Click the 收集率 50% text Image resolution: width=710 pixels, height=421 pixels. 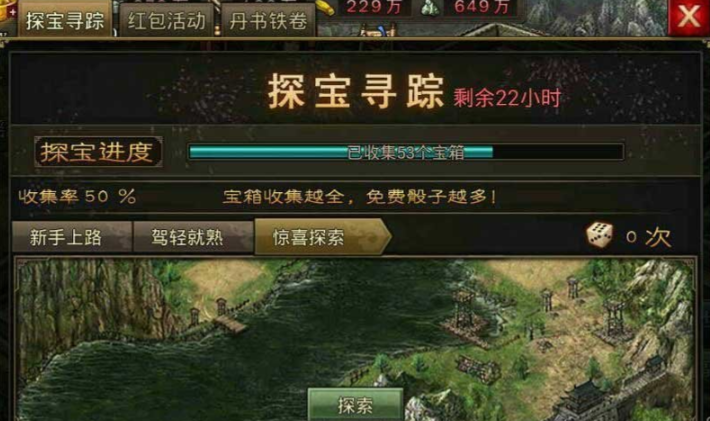click(x=77, y=196)
